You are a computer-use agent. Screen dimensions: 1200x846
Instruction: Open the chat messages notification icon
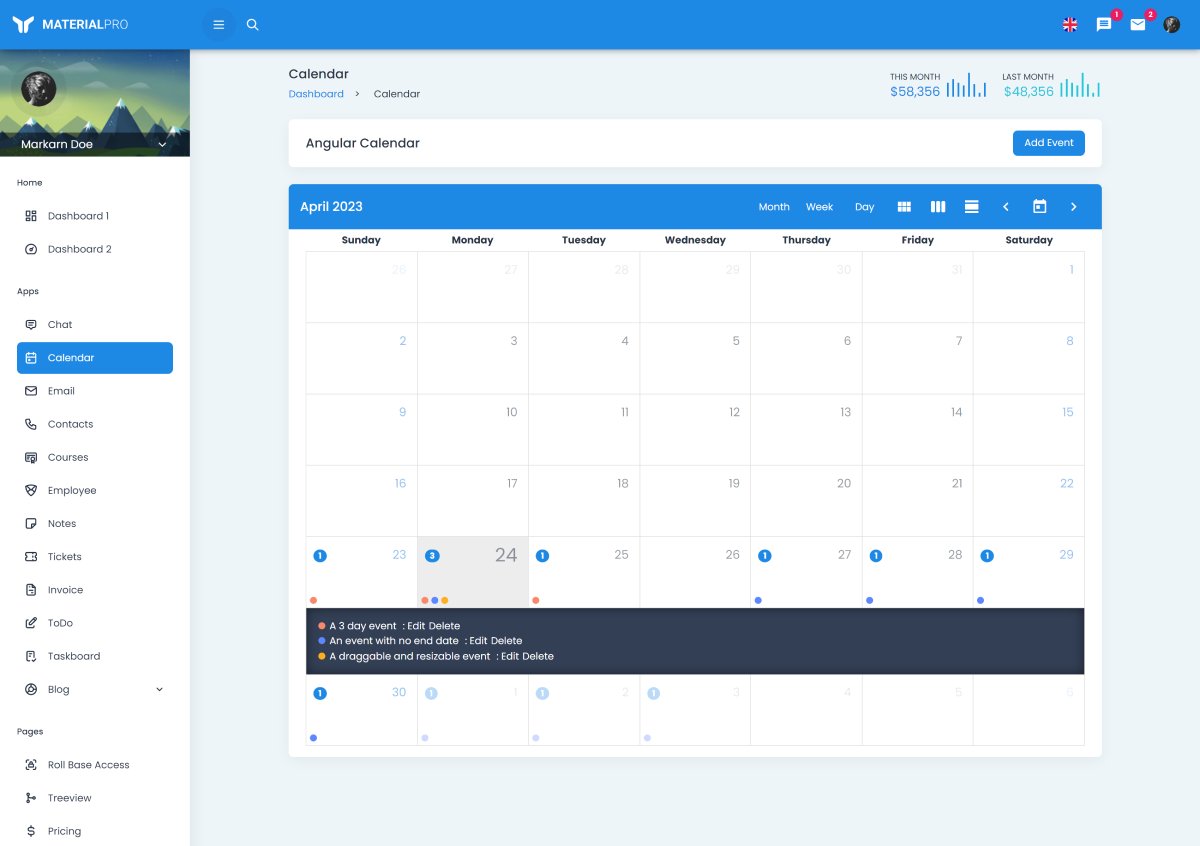pyautogui.click(x=1104, y=25)
